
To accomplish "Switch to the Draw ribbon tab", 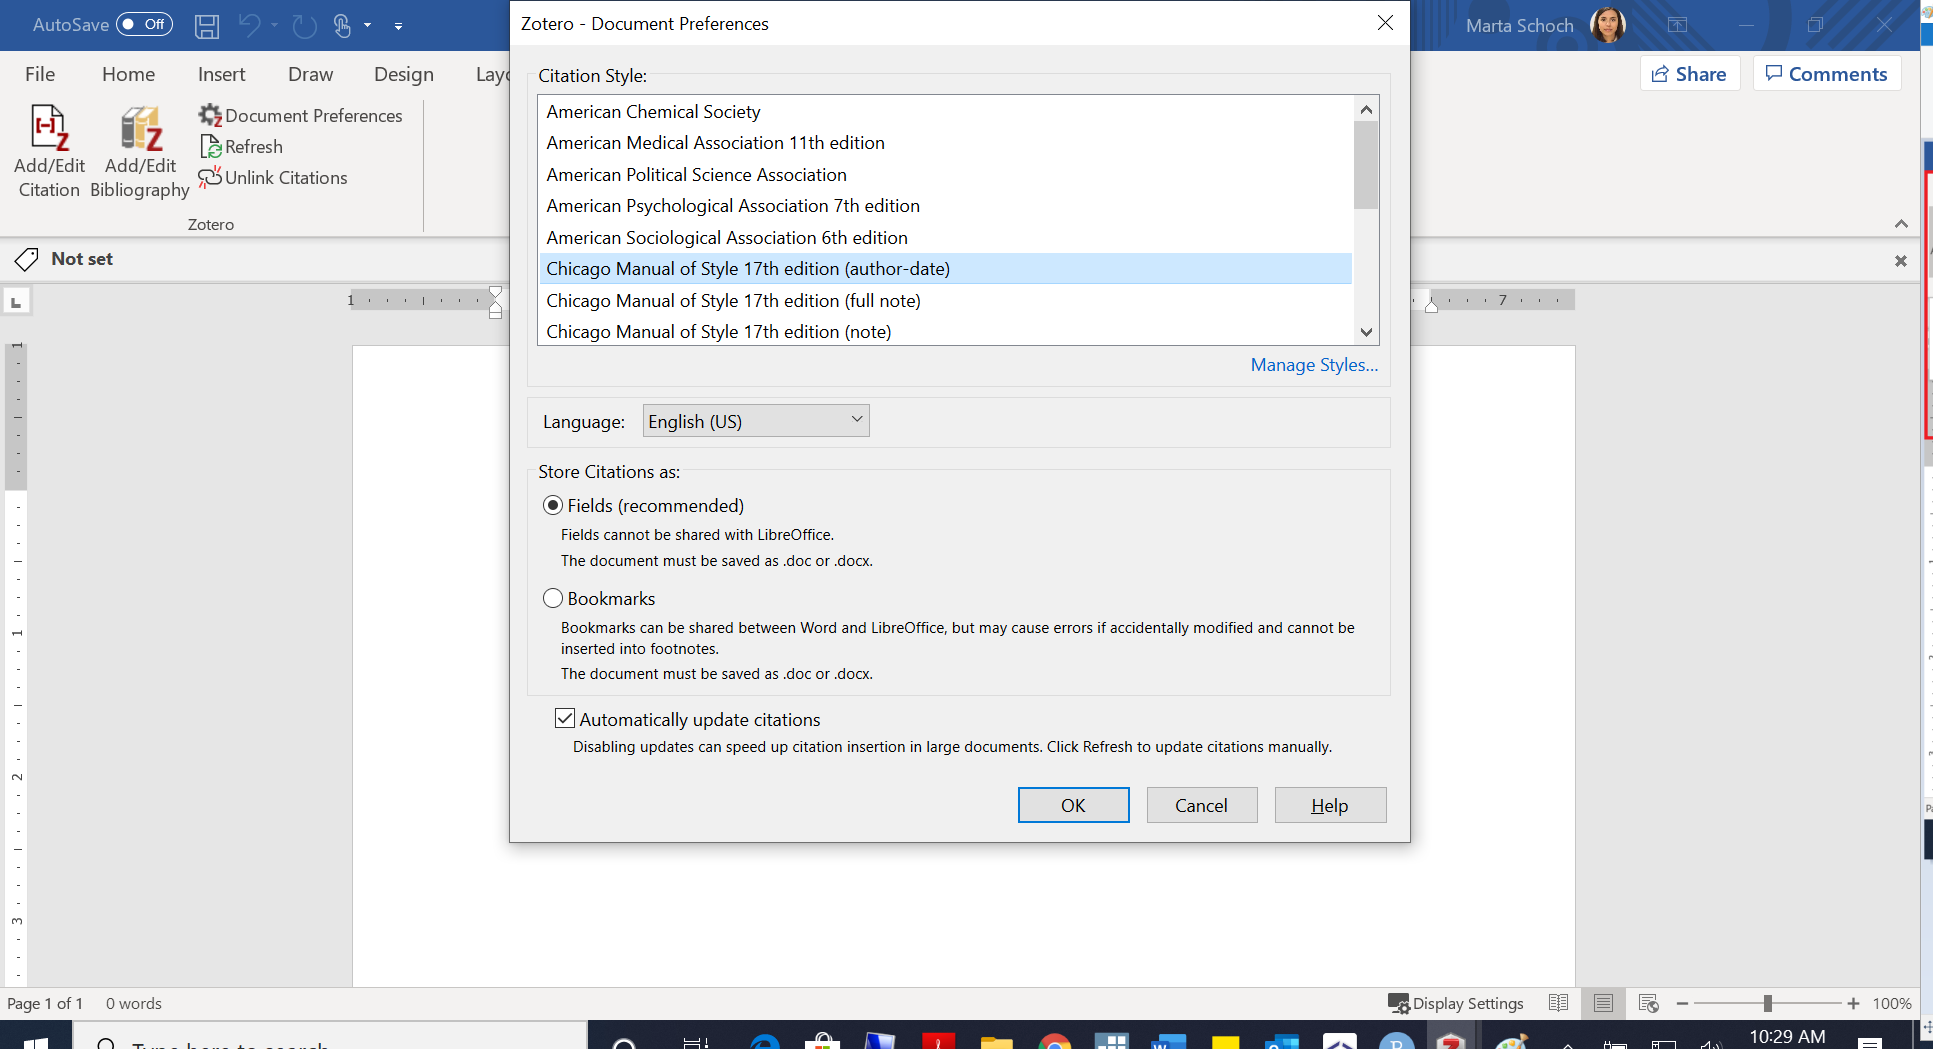I will click(x=310, y=74).
